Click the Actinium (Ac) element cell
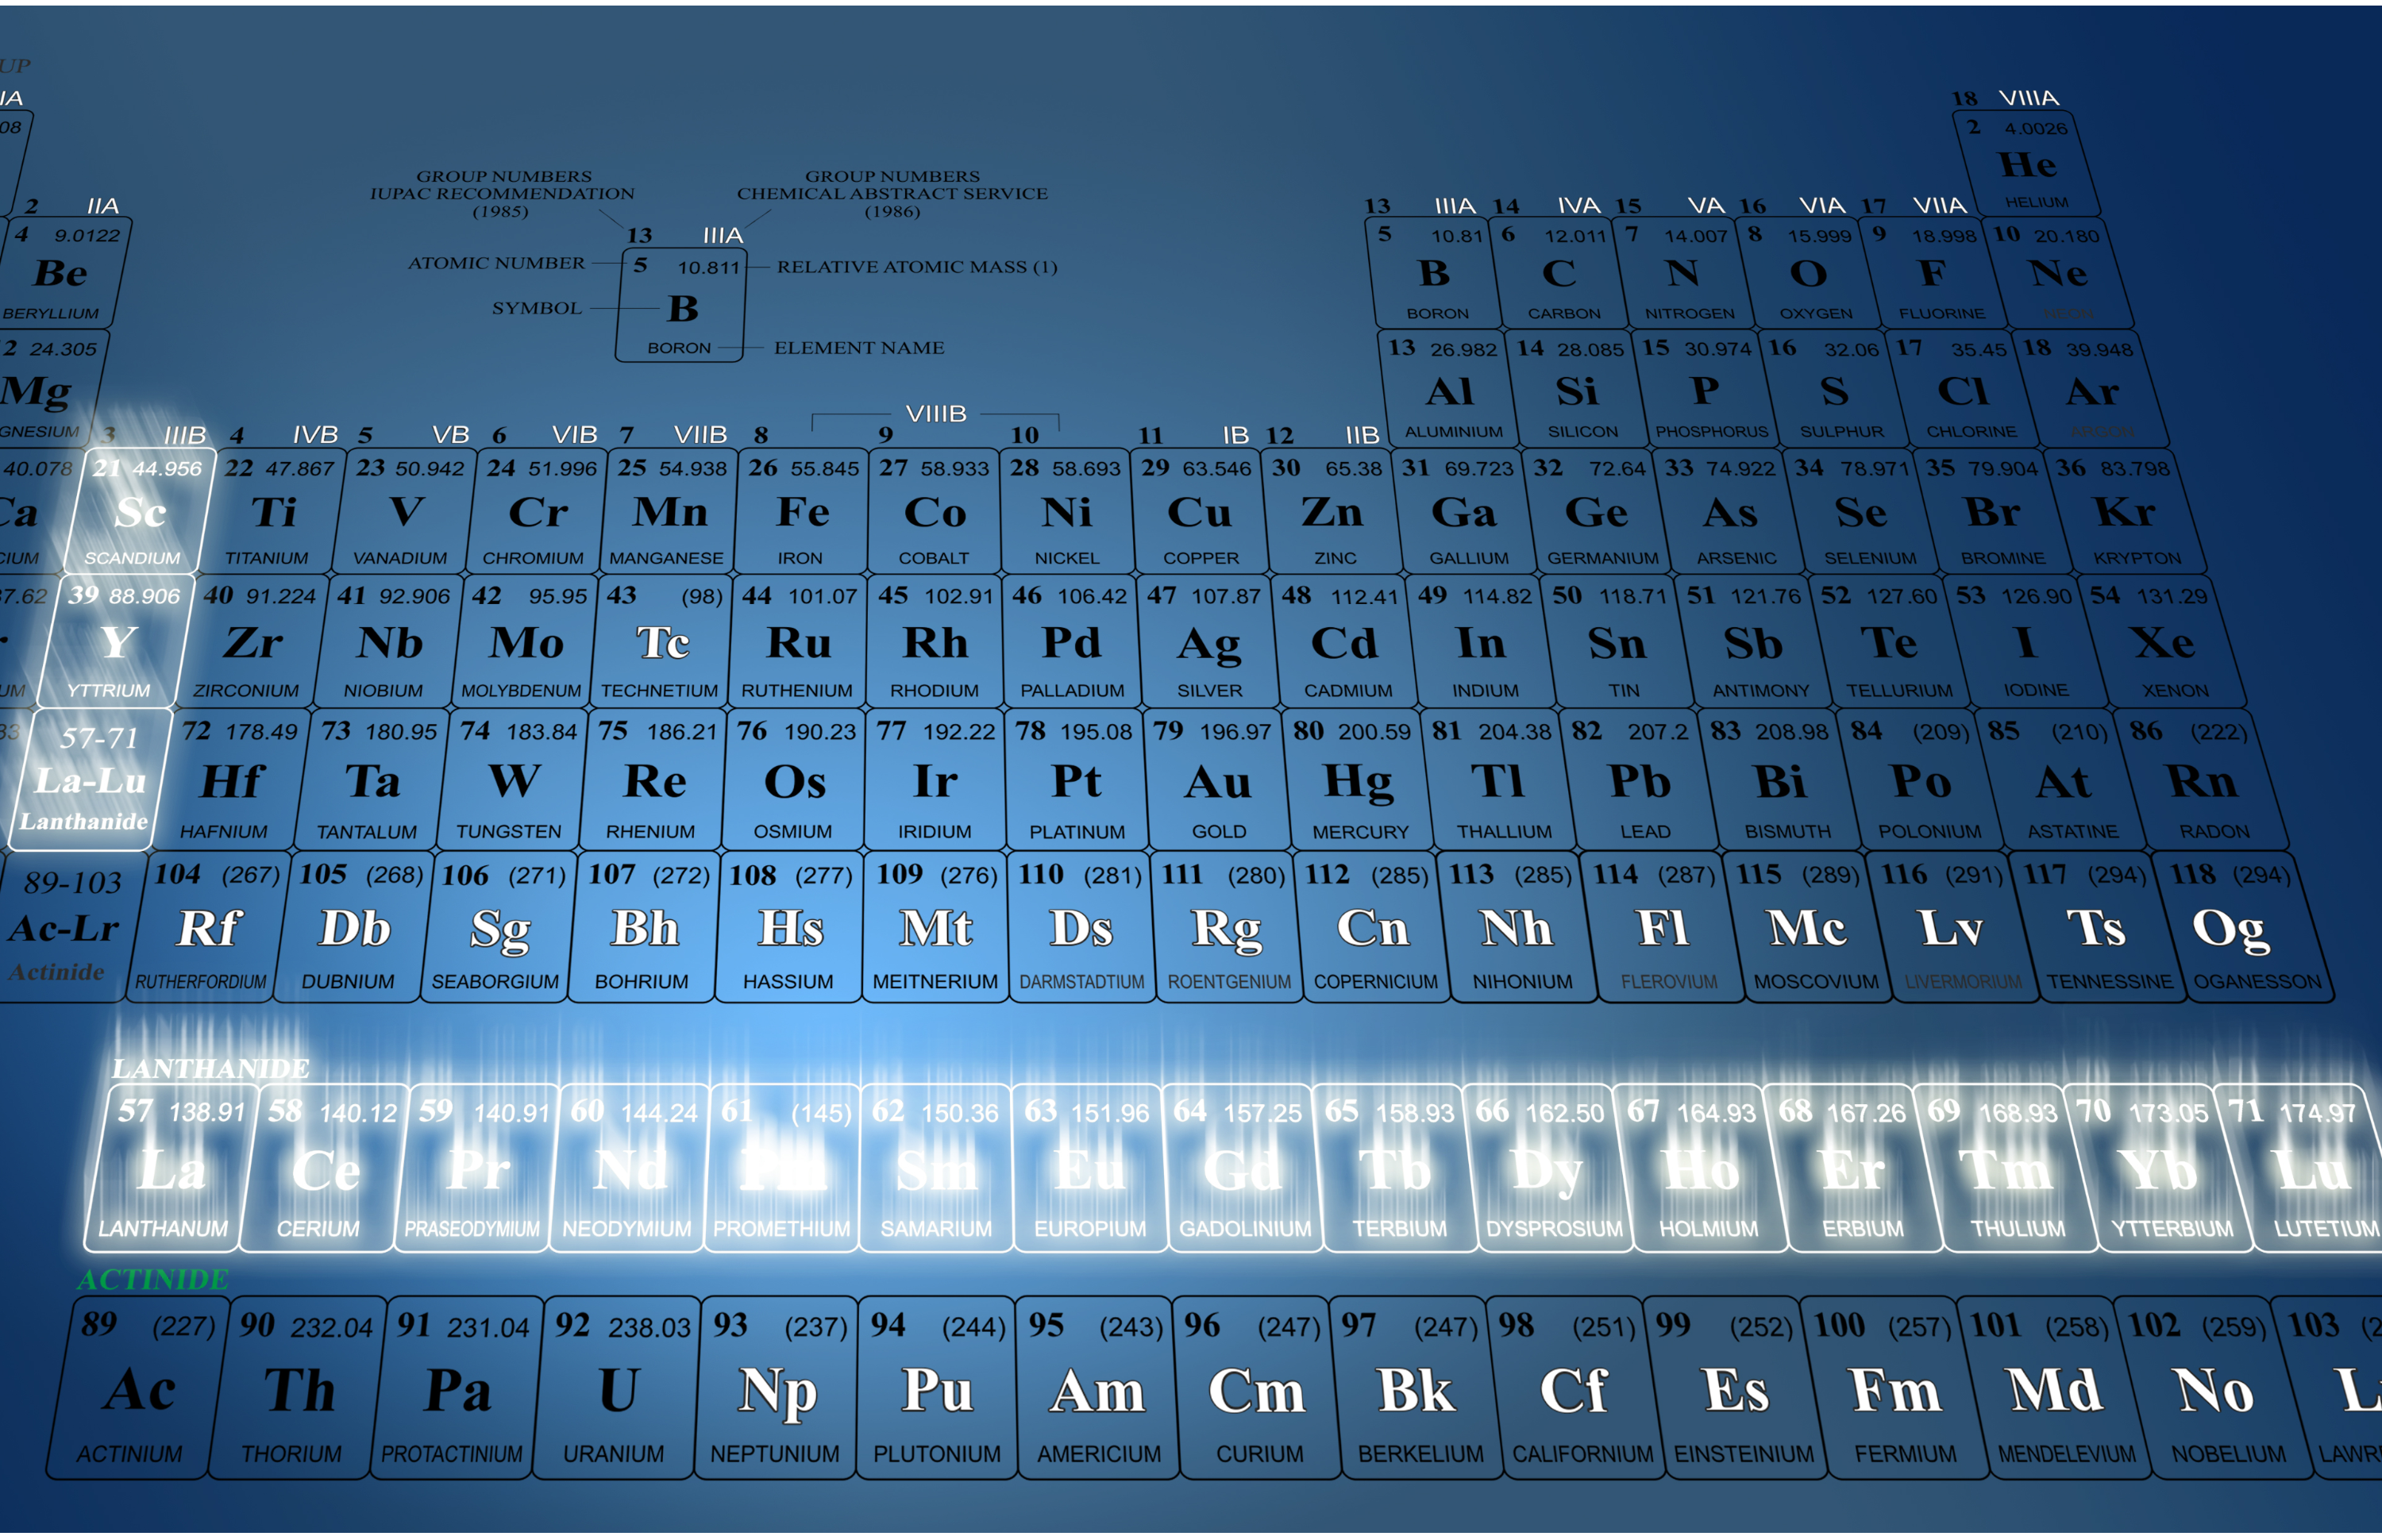Image resolution: width=2382 pixels, height=1540 pixels. 138,1389
